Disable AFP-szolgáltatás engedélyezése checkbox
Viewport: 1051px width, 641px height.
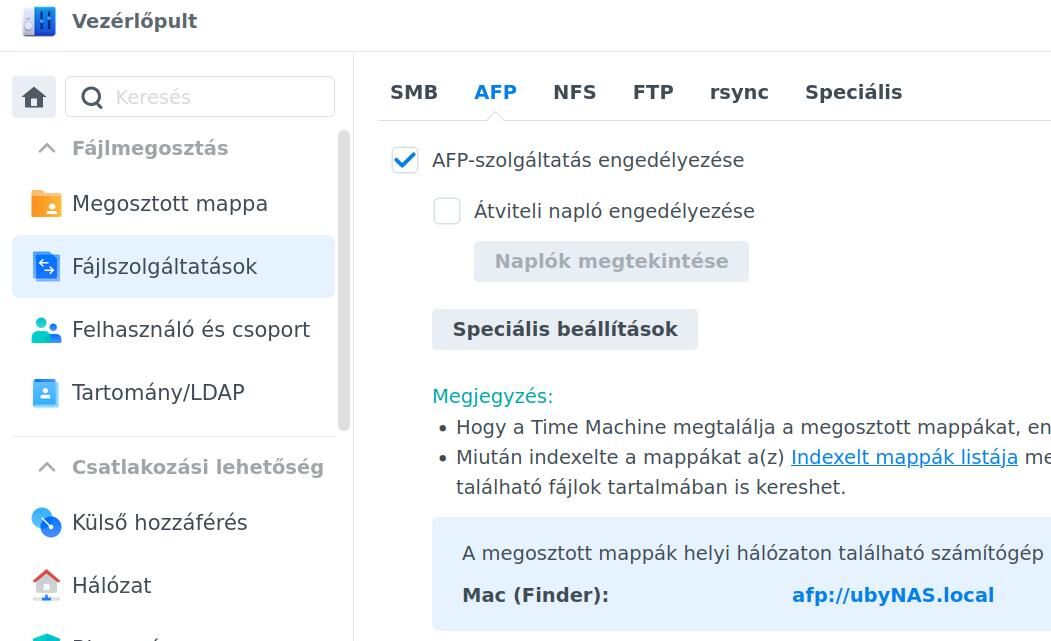[405, 160]
